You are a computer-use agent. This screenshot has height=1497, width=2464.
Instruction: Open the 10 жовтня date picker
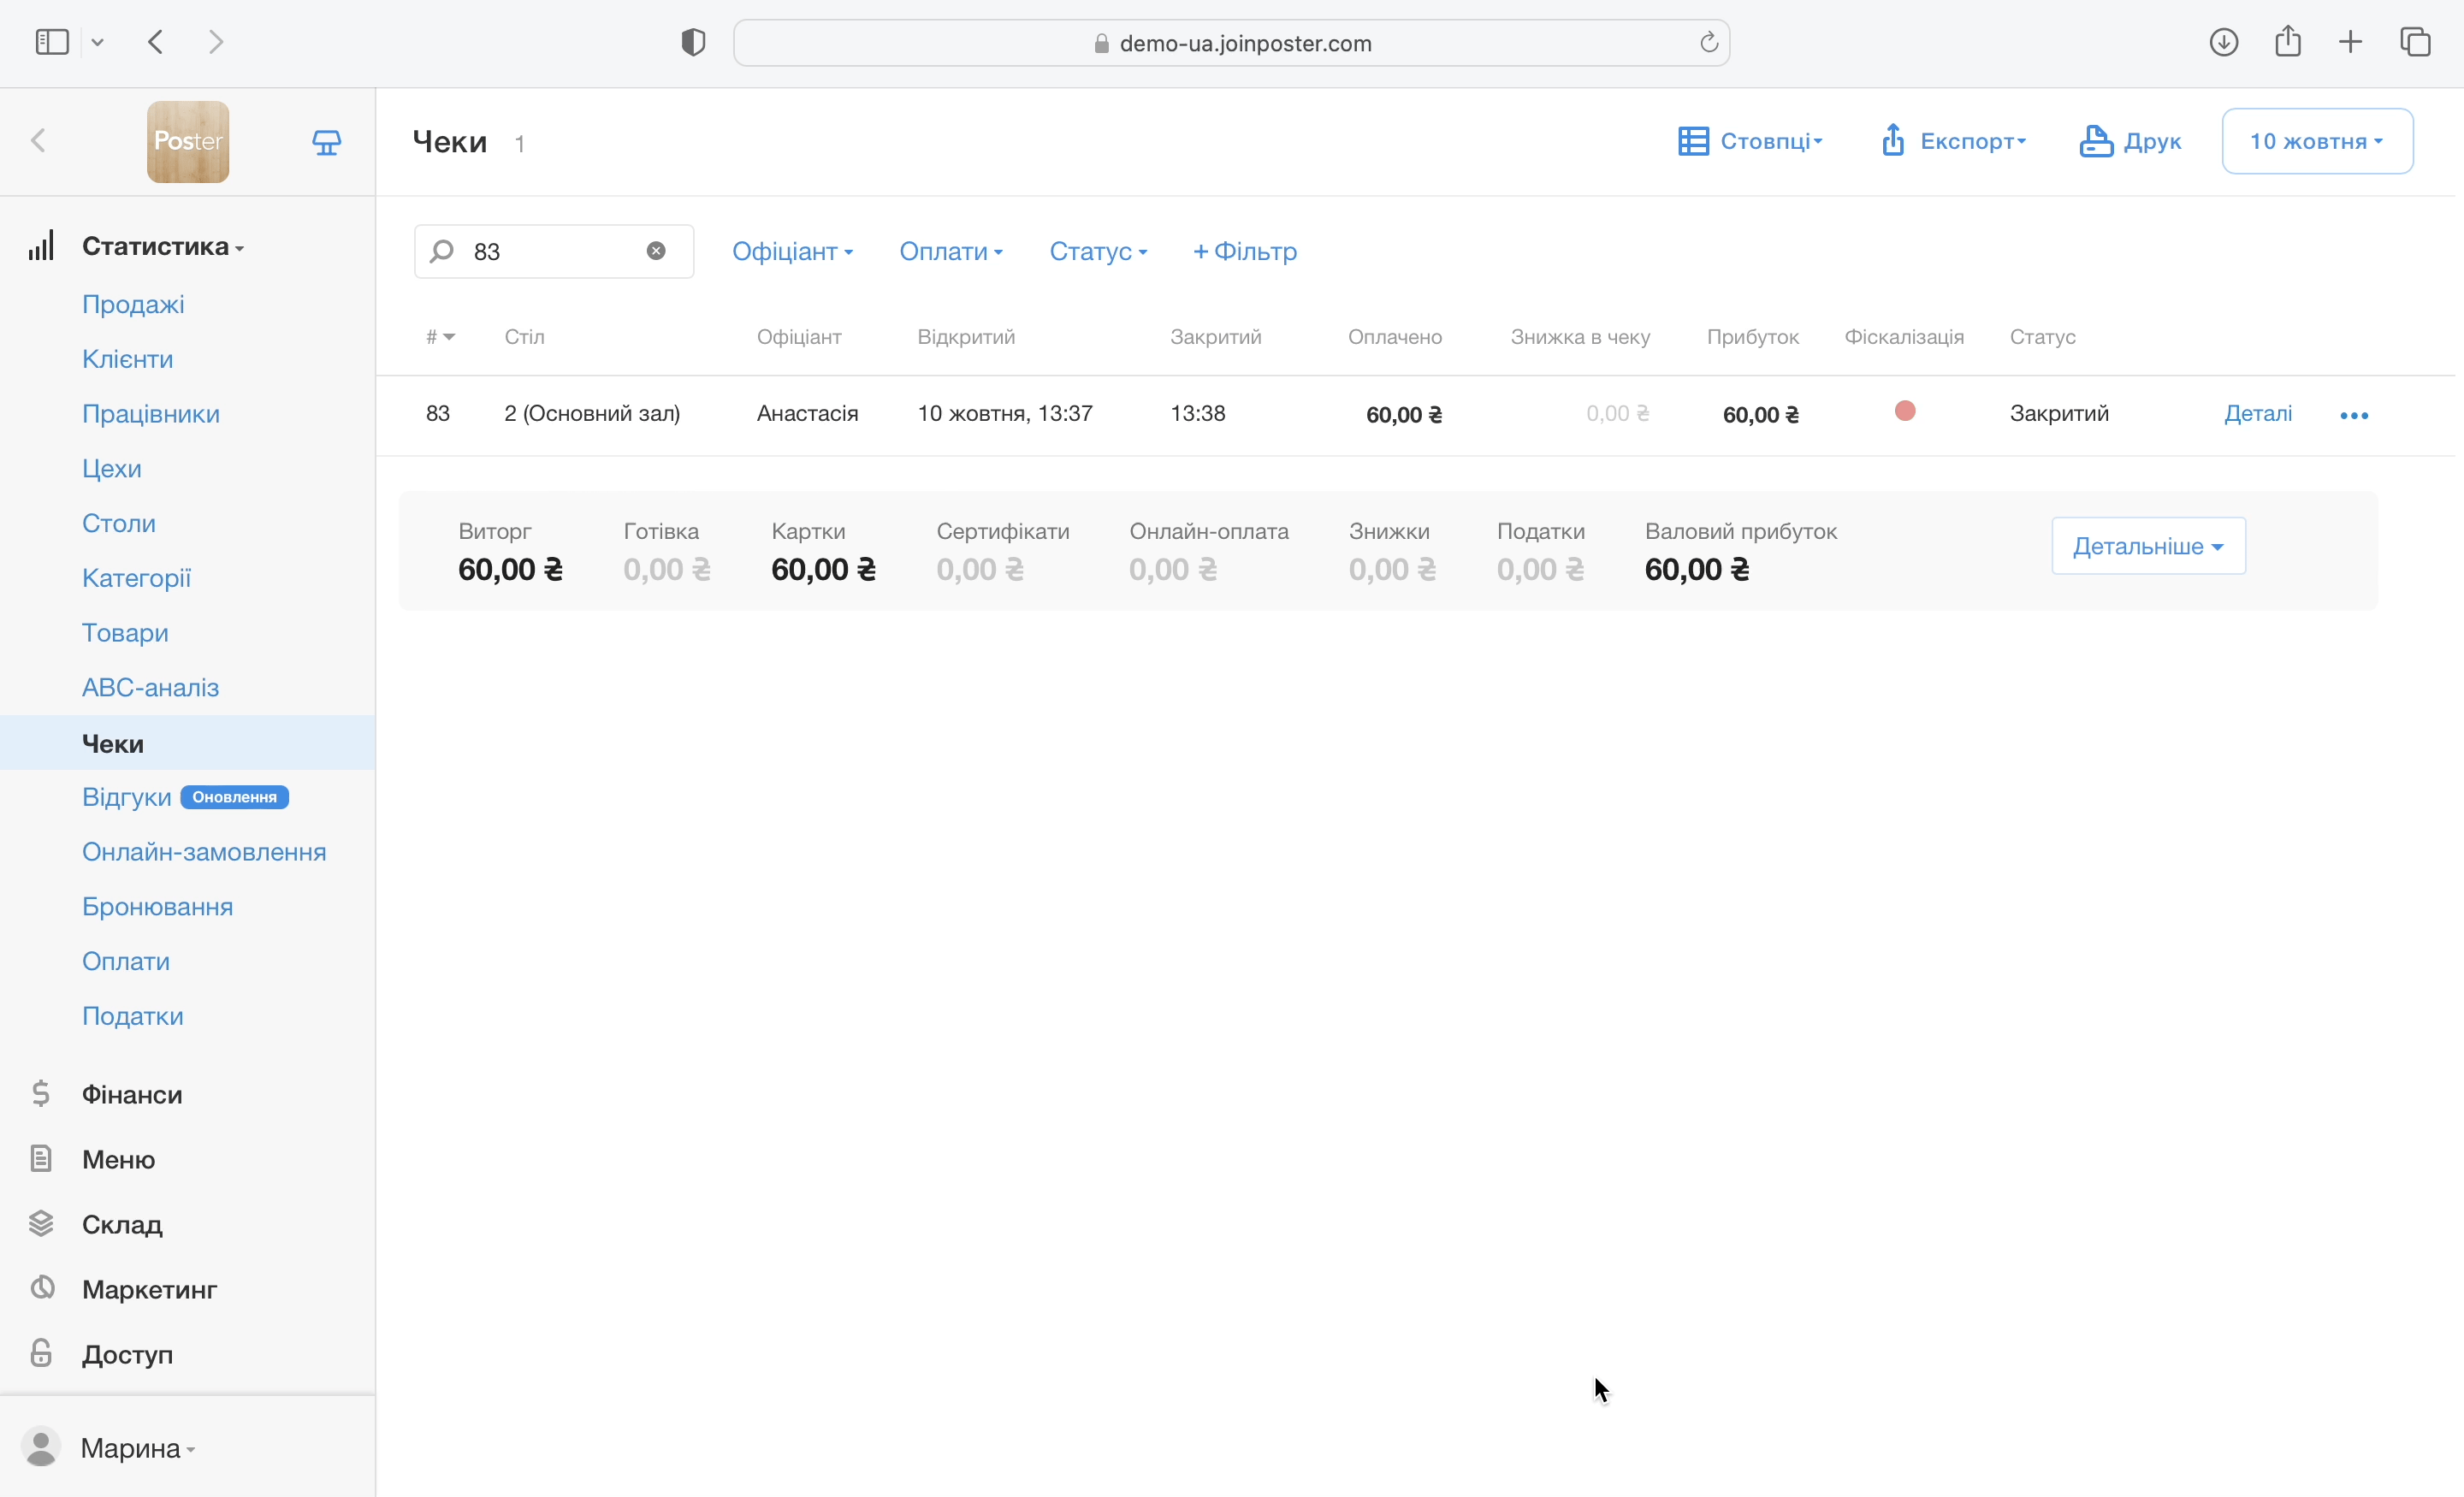click(x=2316, y=141)
